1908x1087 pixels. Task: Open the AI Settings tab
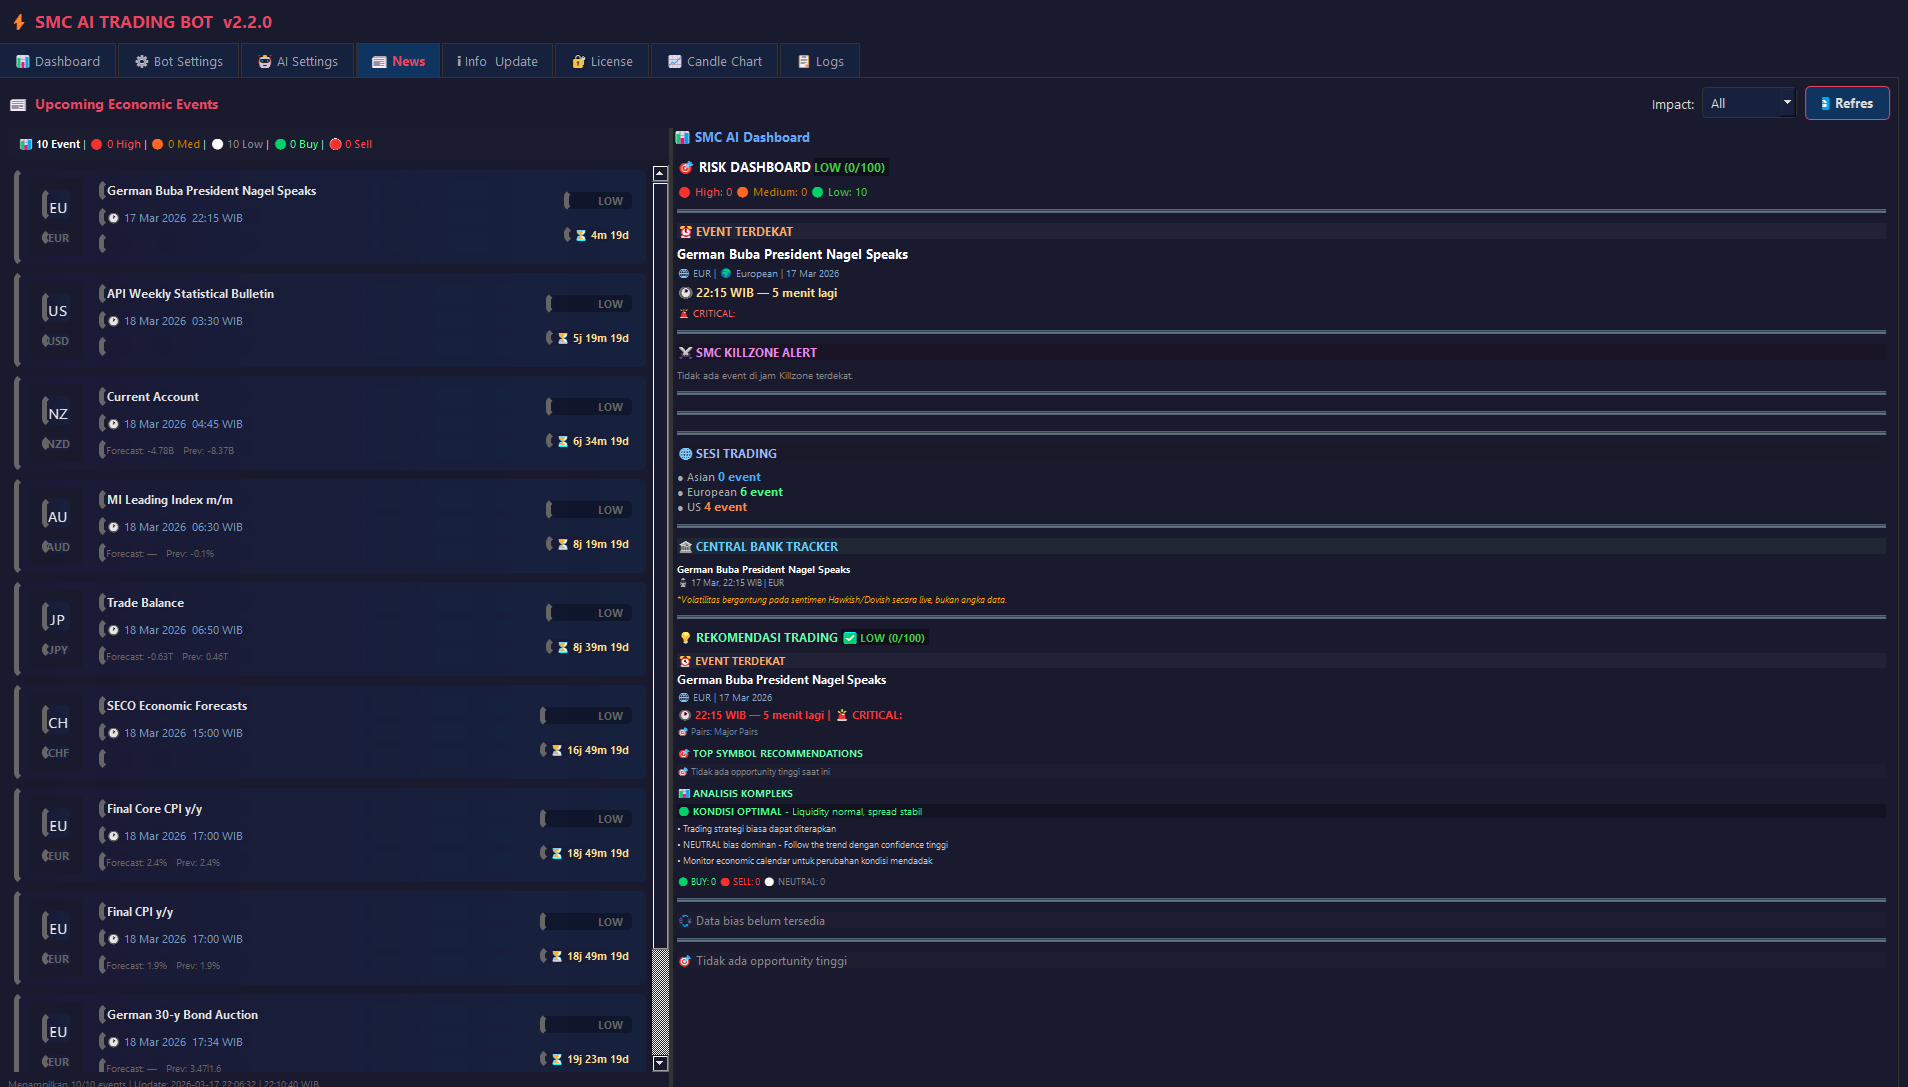[x=297, y=60]
